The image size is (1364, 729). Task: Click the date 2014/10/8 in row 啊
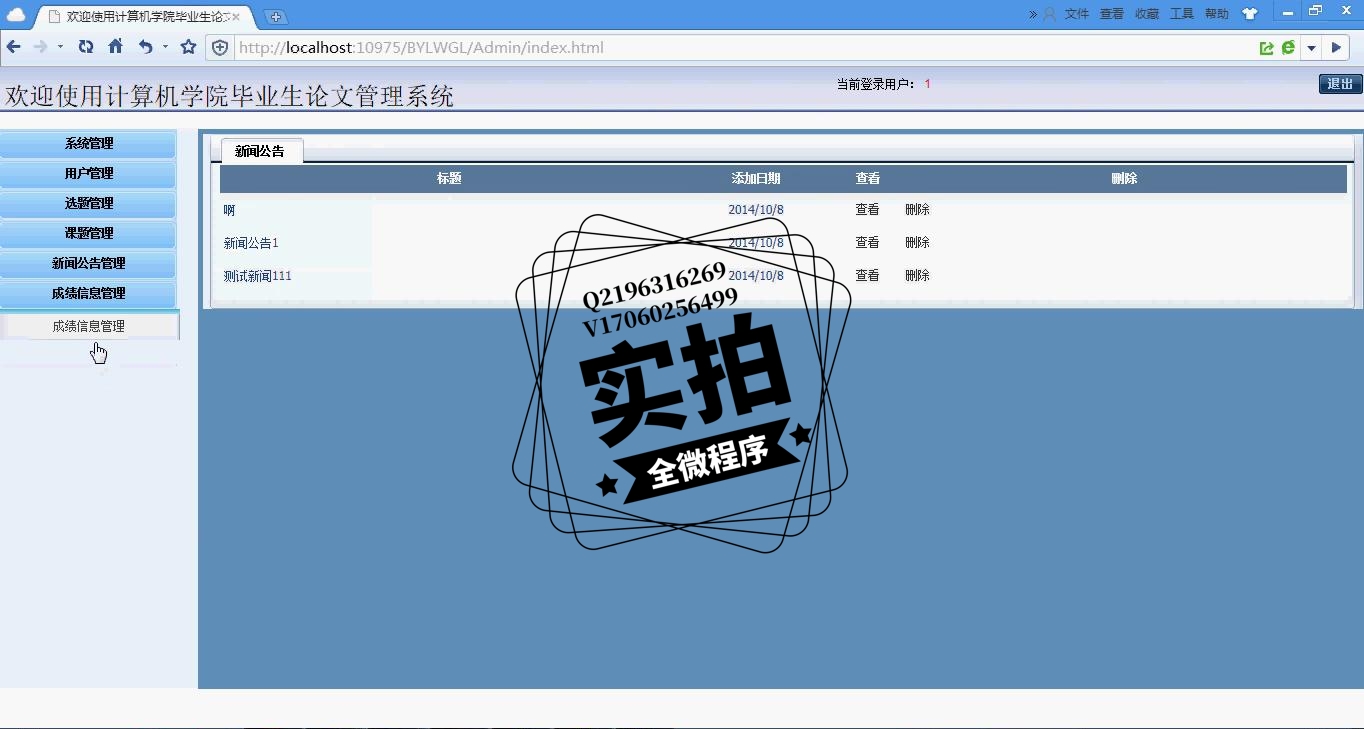point(756,210)
